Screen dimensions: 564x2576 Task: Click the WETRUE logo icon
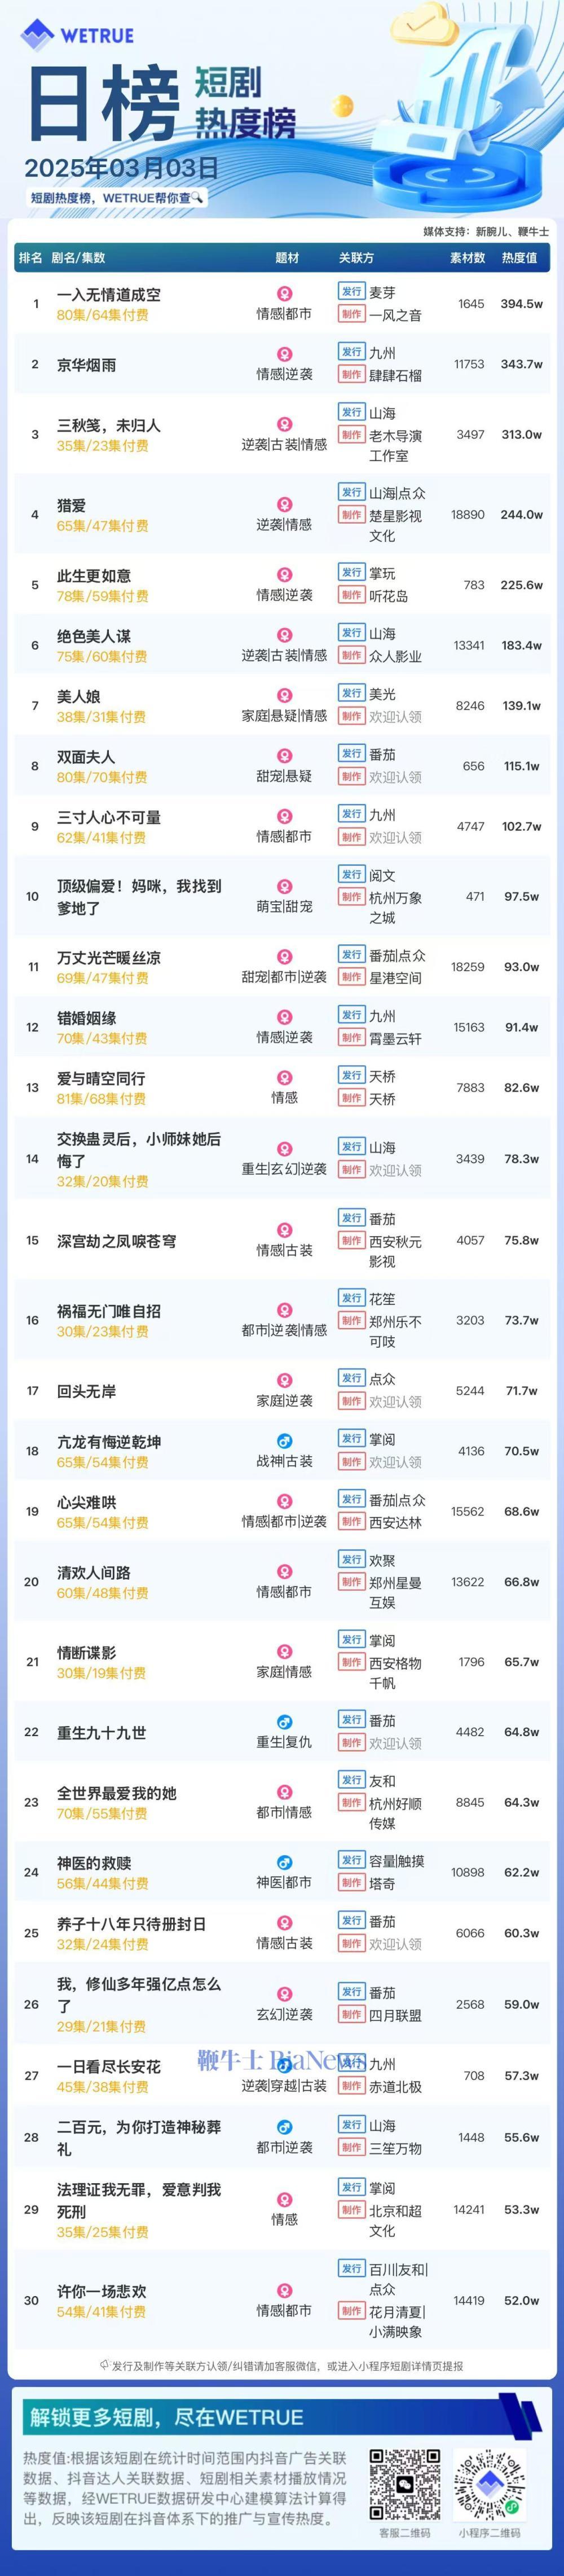[x=37, y=35]
